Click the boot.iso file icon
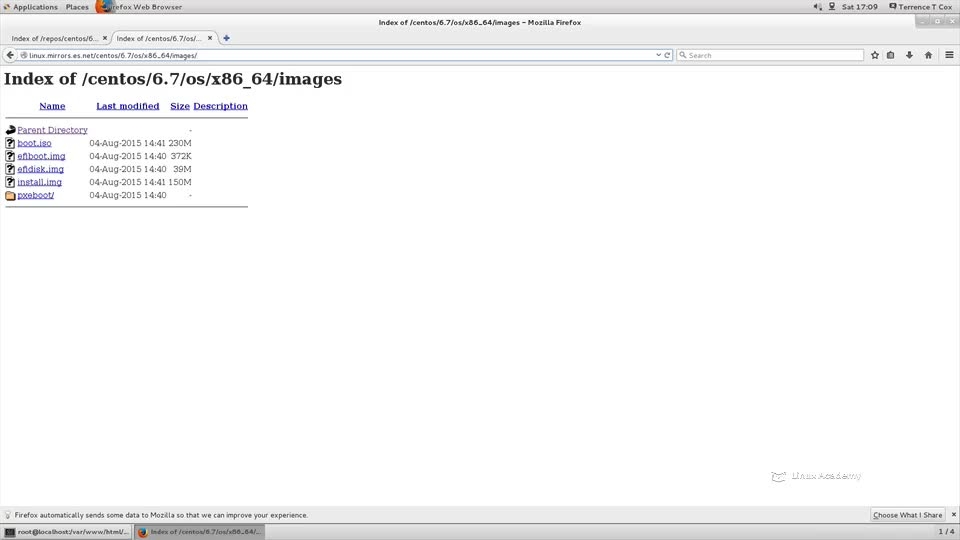Viewport: 960px width, 540px height. [10, 143]
